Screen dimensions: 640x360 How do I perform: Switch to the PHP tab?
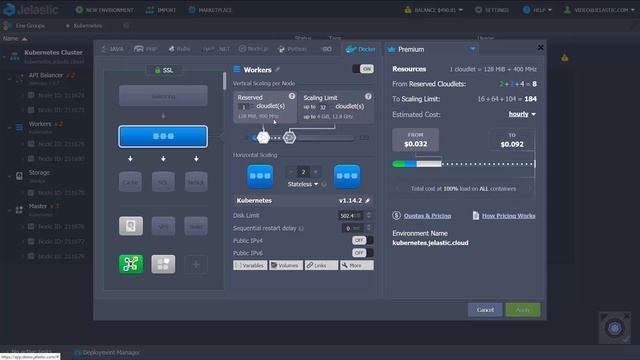coord(145,49)
